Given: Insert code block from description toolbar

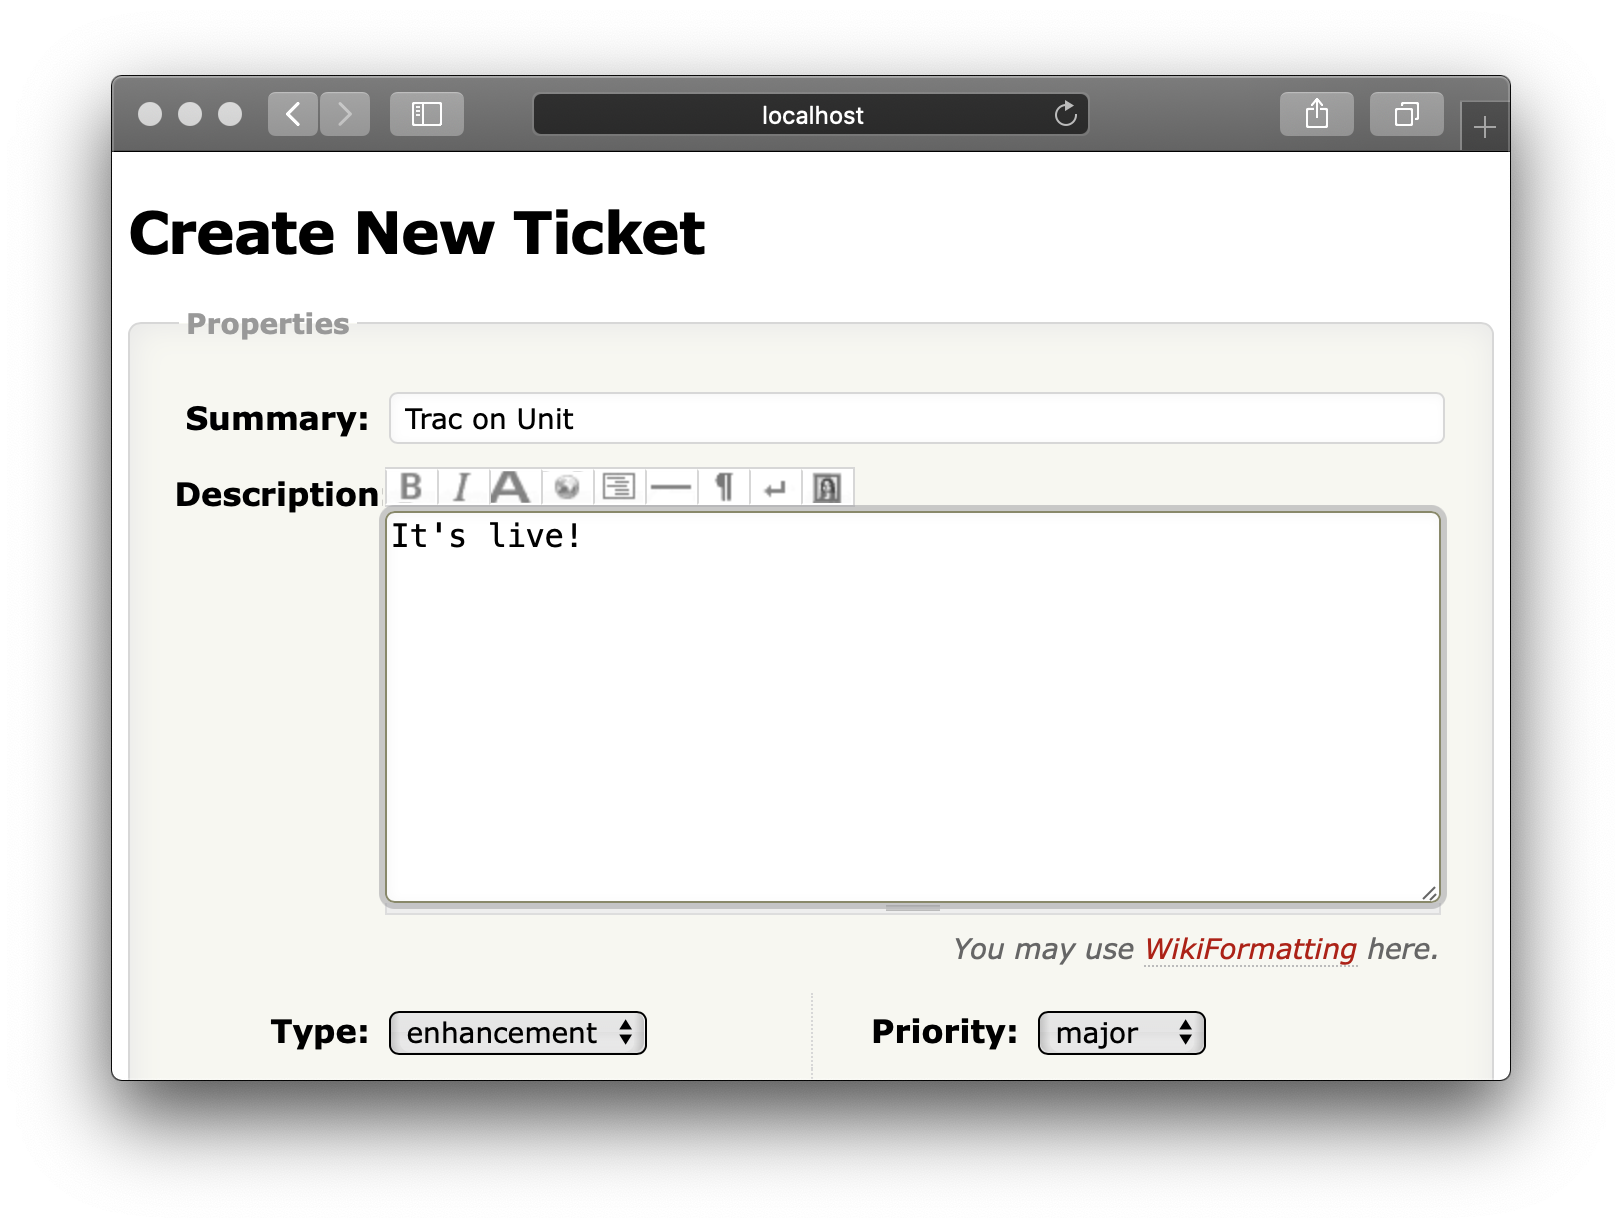Looking at the screenshot, I should pos(619,487).
